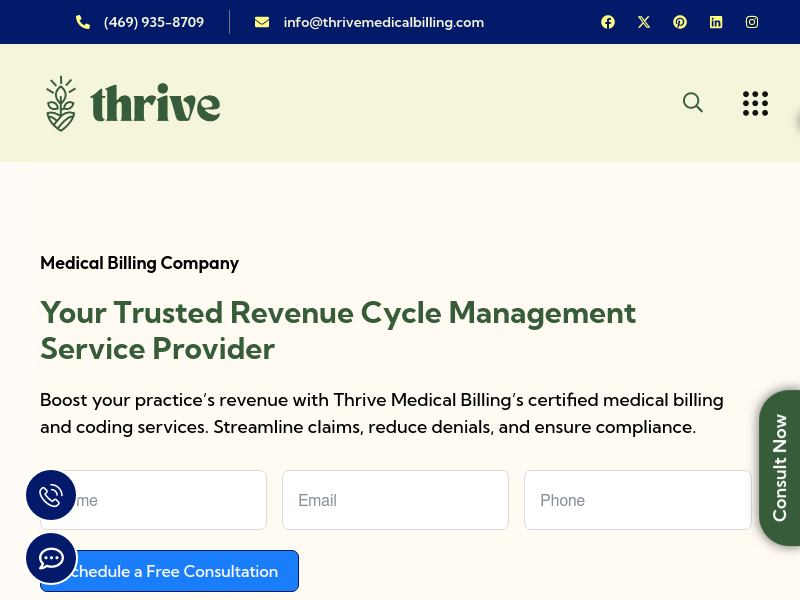Call the (469) 935-8709 phone number link

coord(154,22)
